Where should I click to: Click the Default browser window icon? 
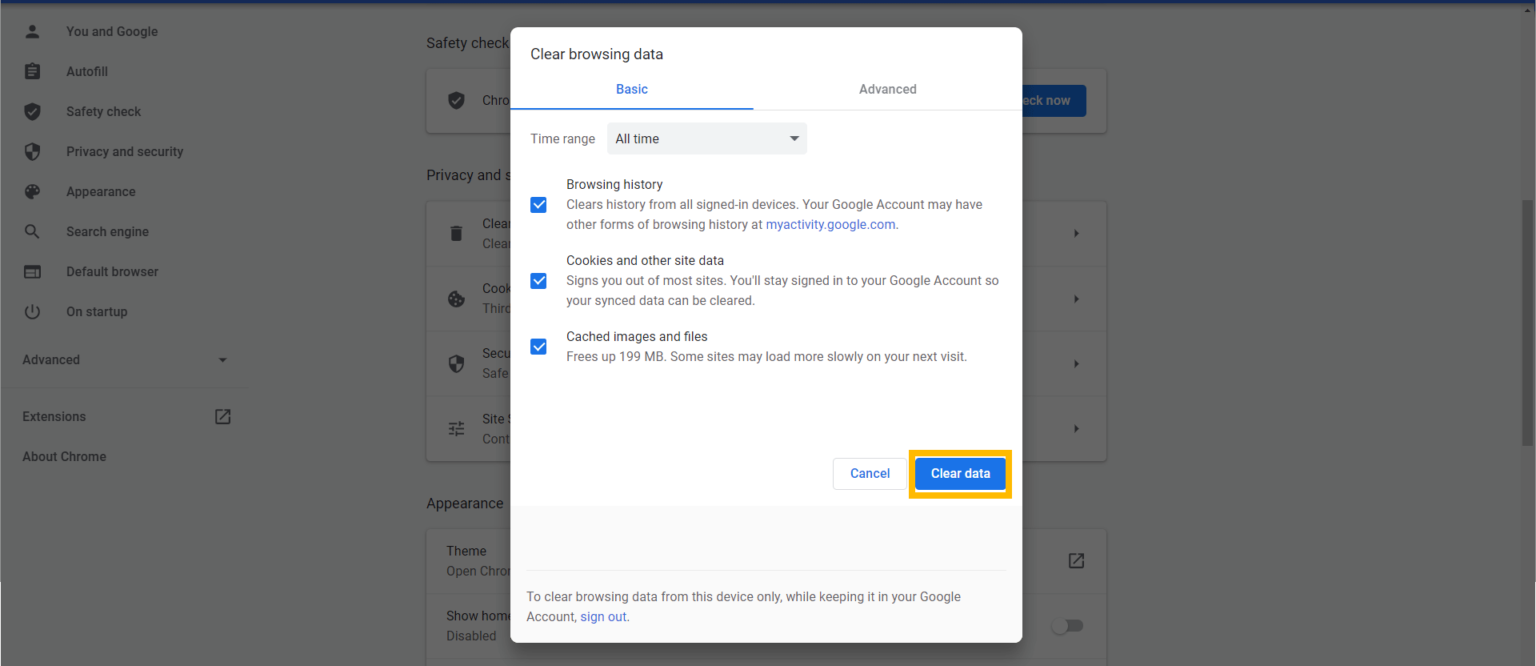tap(32, 271)
